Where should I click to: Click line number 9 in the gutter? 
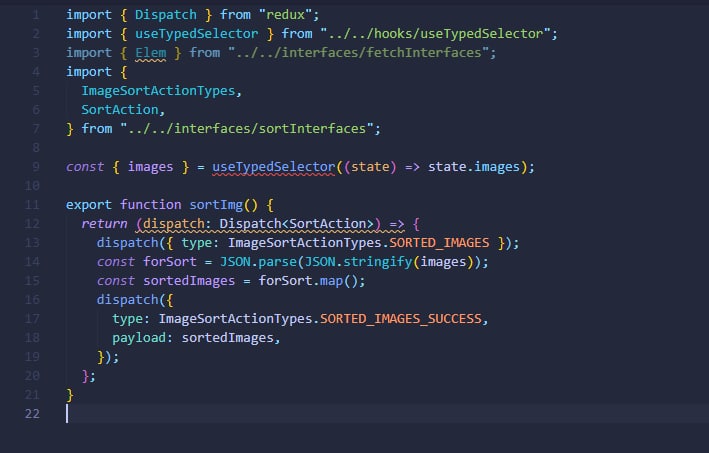(36, 167)
